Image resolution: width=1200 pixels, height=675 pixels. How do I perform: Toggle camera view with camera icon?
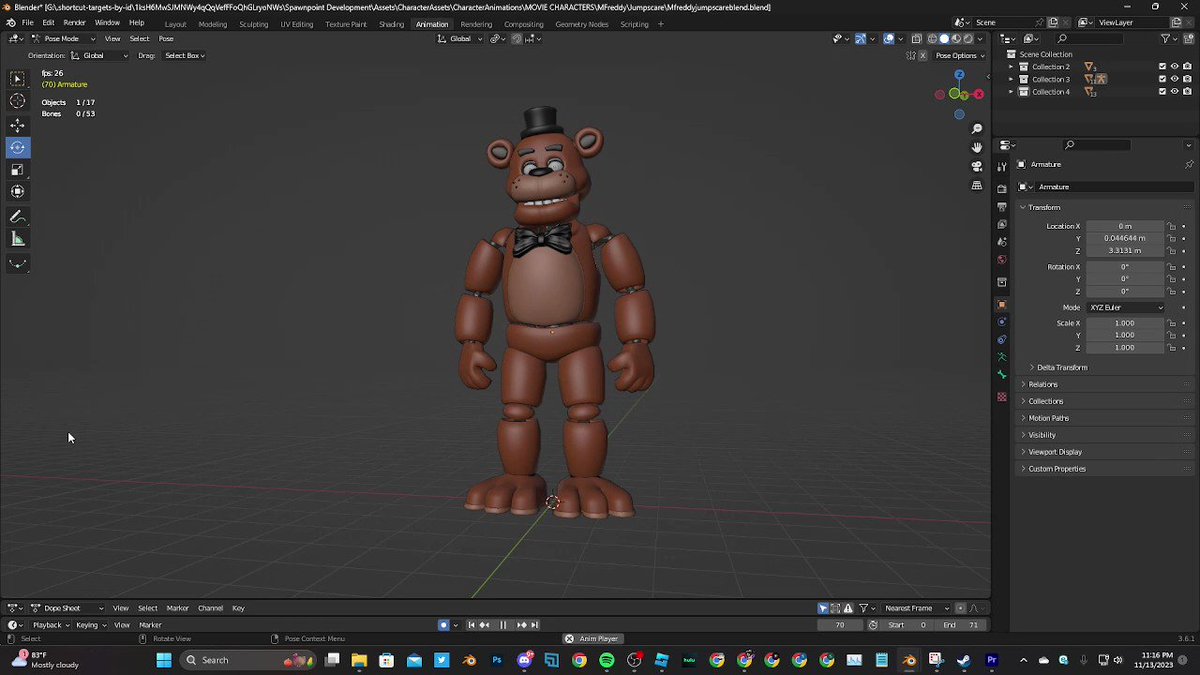(977, 166)
